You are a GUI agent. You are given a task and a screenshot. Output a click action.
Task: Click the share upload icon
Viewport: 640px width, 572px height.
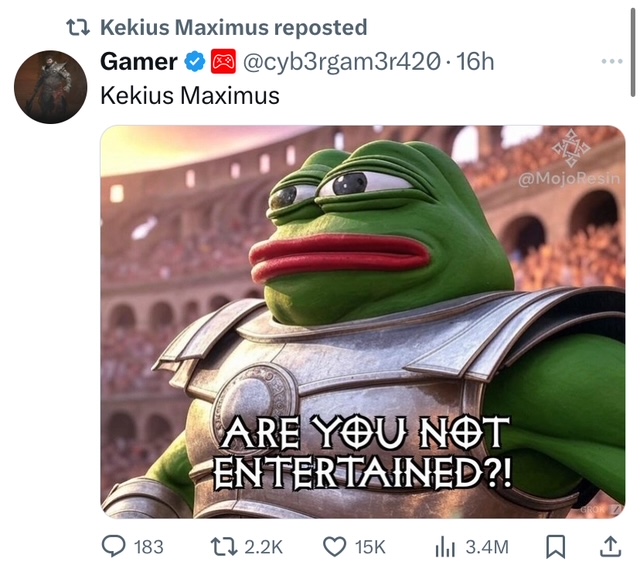pos(611,547)
